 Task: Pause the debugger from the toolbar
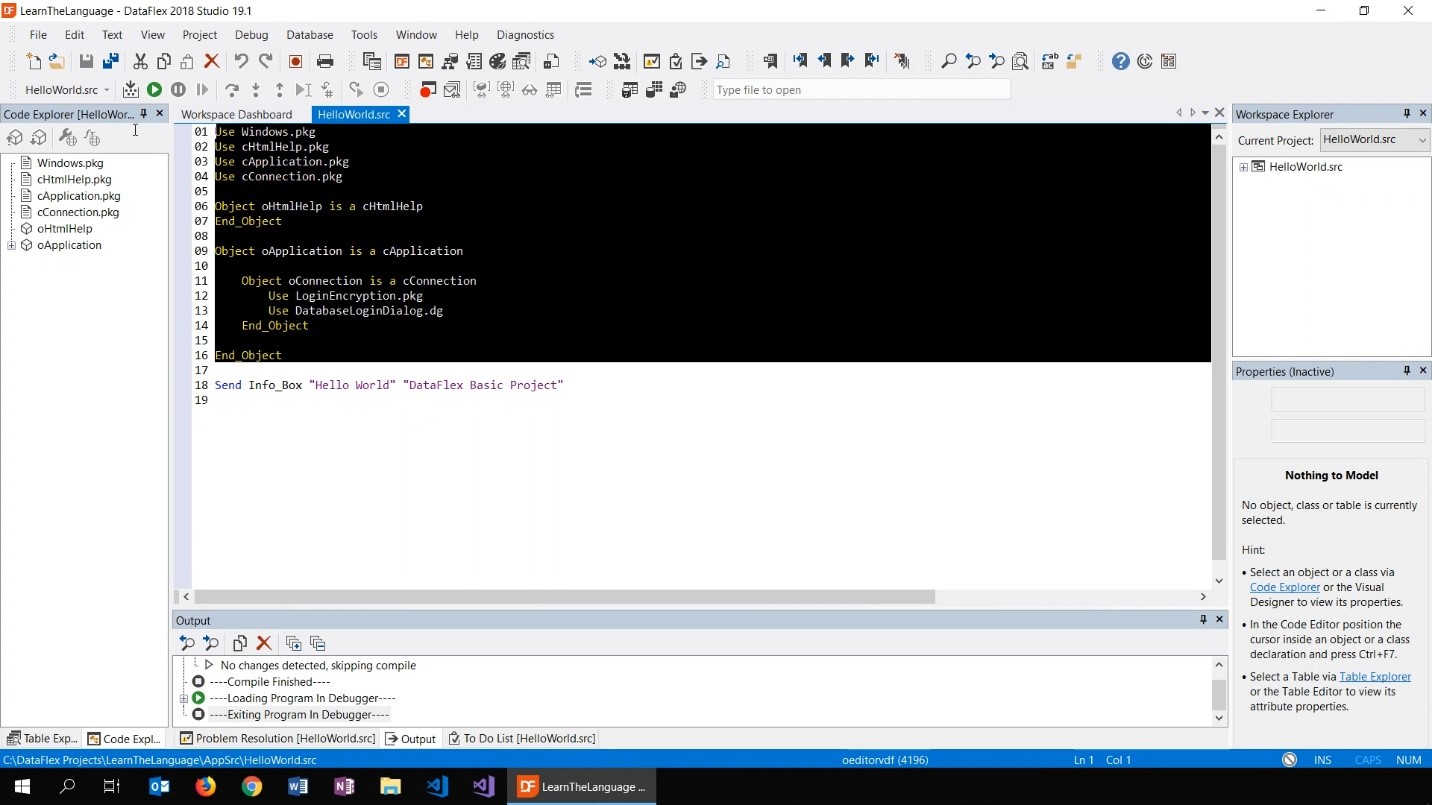tap(178, 90)
